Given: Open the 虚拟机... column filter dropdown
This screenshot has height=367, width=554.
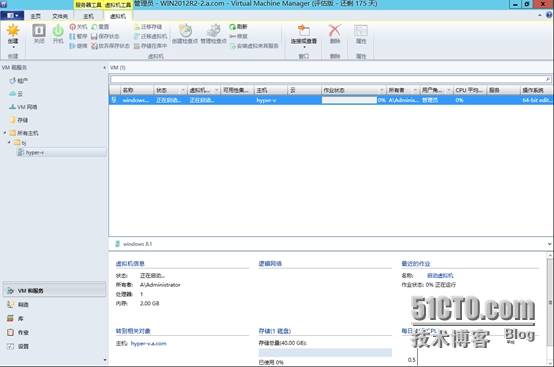Looking at the screenshot, I should click(217, 90).
